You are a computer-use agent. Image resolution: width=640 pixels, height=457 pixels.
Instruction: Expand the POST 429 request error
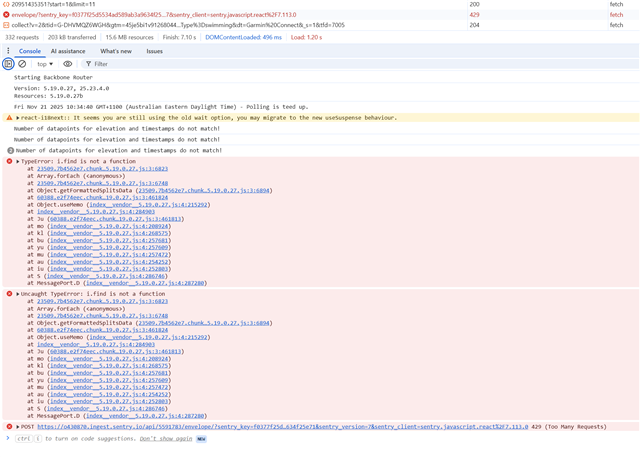point(18,426)
